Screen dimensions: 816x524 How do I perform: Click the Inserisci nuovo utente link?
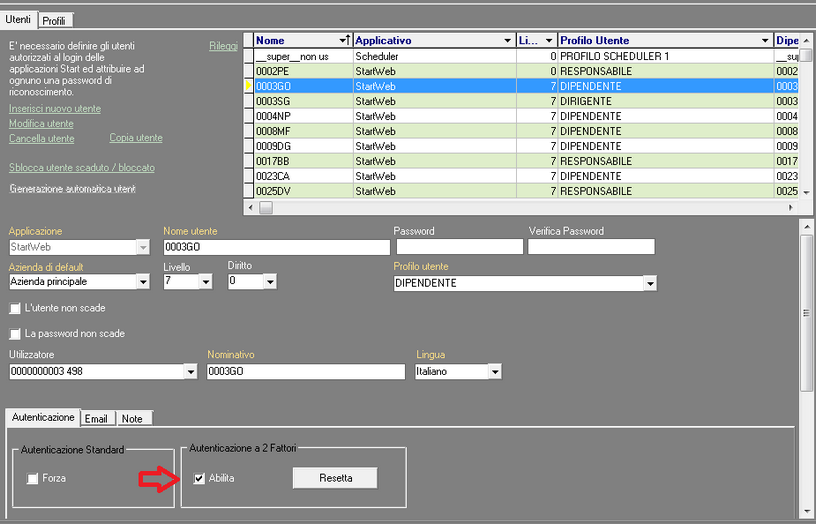55,109
